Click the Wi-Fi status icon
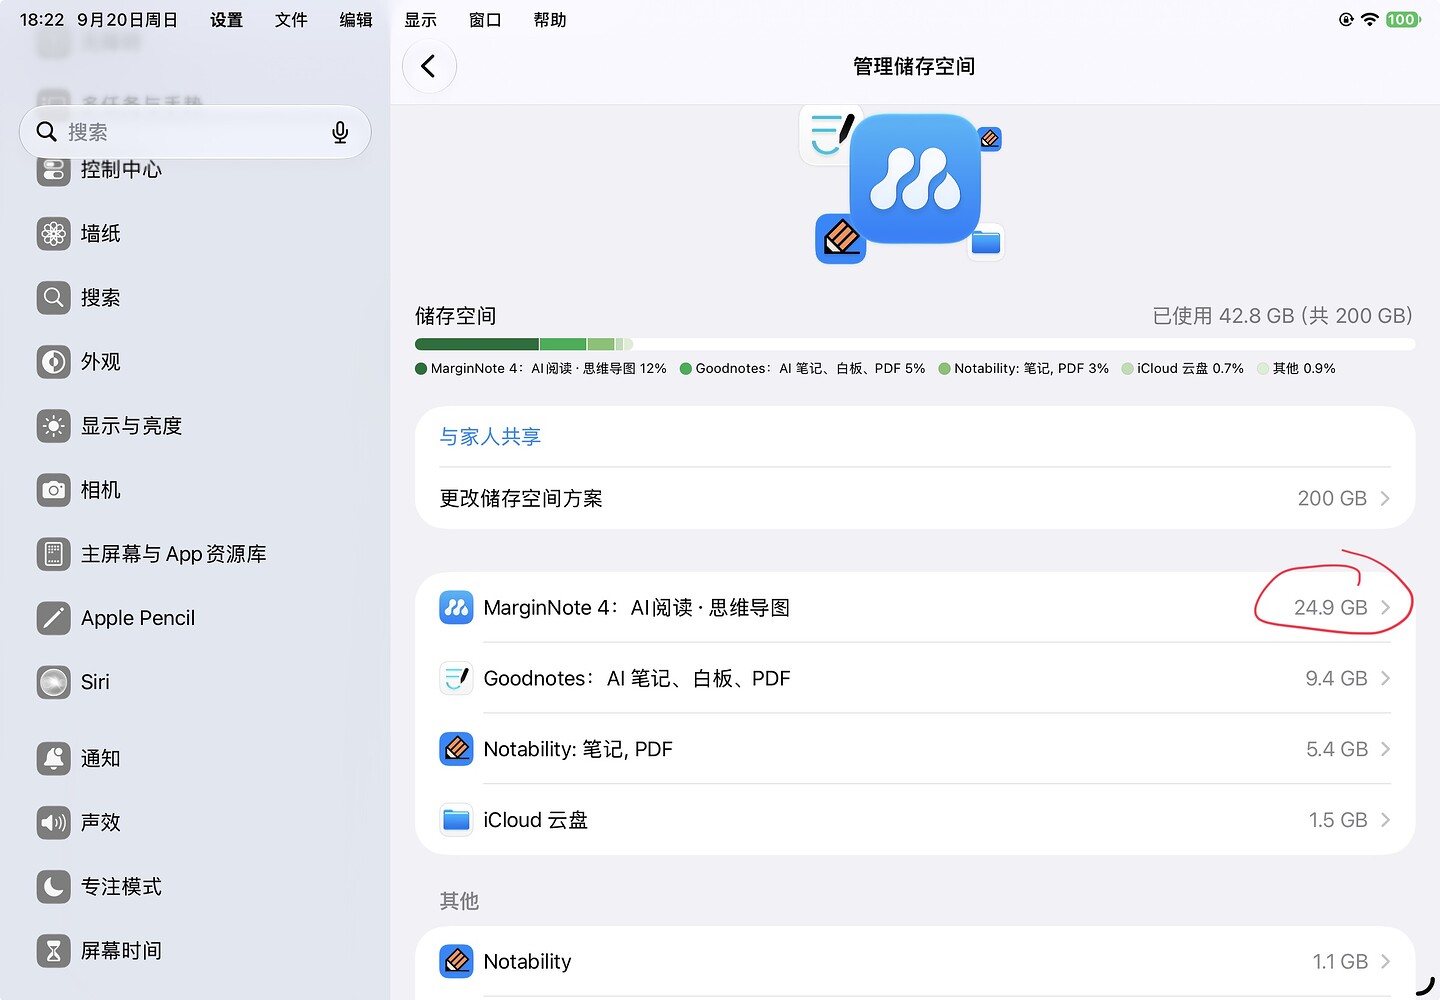Viewport: 1440px width, 1000px height. coord(1370,20)
